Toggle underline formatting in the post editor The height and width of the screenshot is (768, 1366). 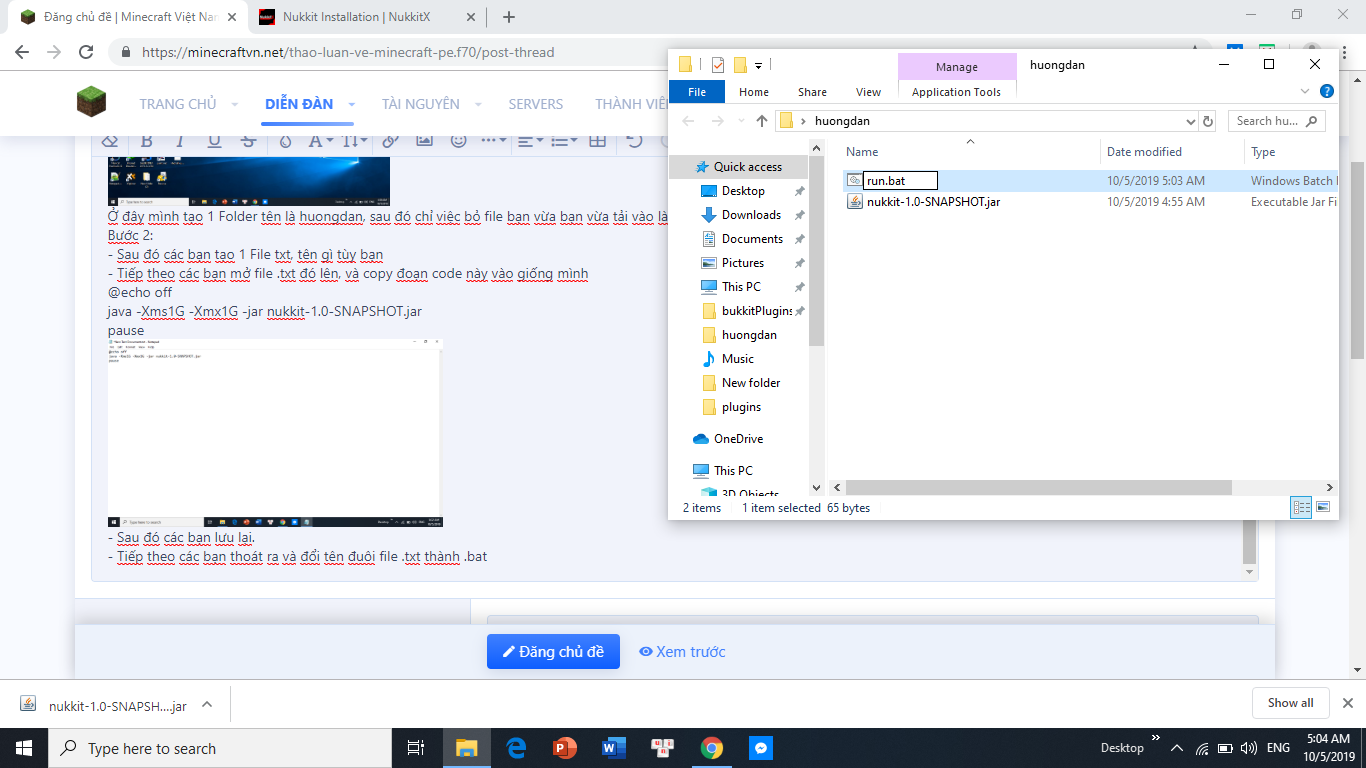pyautogui.click(x=214, y=141)
